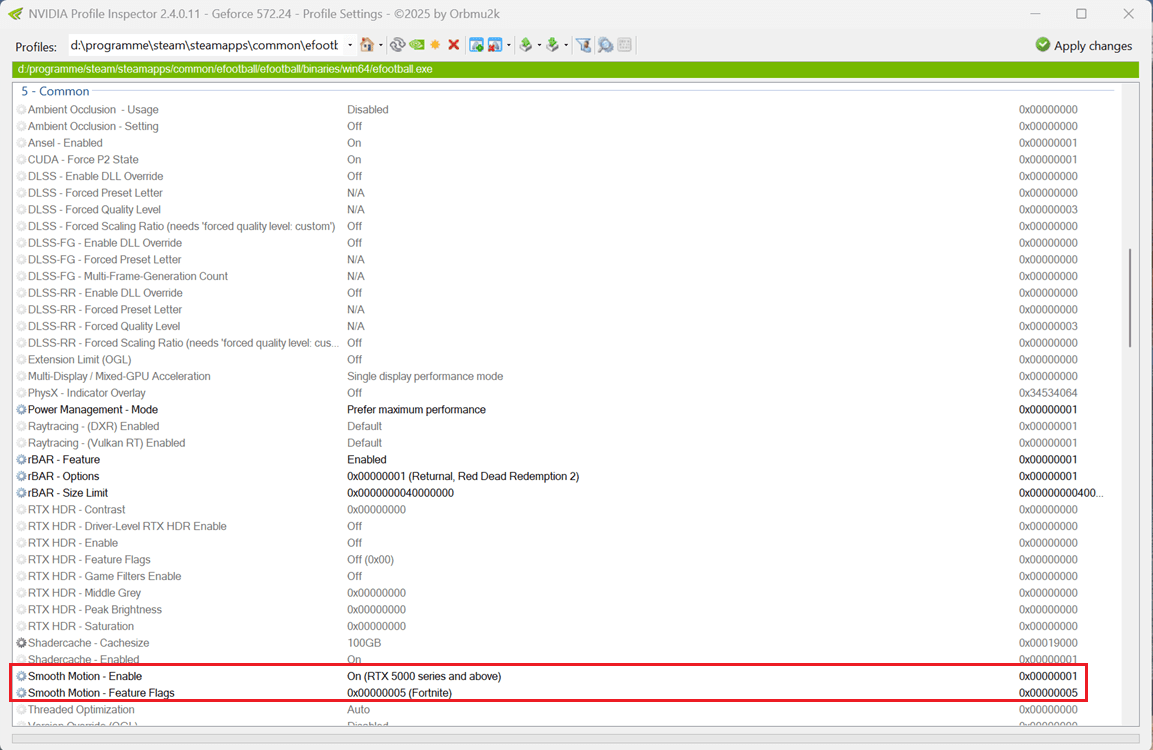Click the magnifier scan icon in the toolbar
1153x750 pixels.
(605, 45)
